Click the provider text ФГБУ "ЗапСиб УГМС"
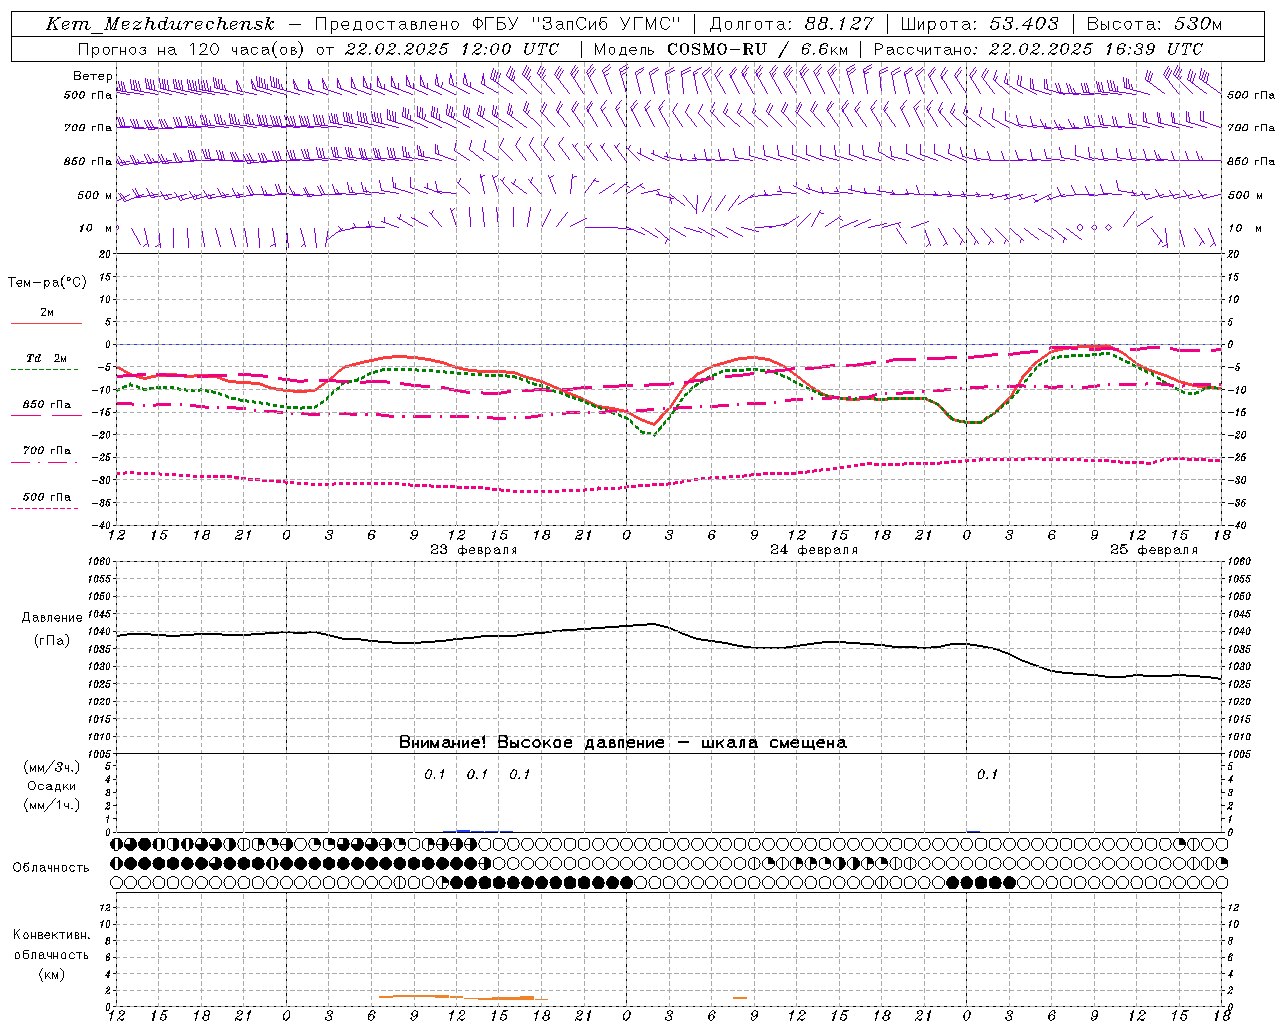1280x1024 pixels. [576, 24]
